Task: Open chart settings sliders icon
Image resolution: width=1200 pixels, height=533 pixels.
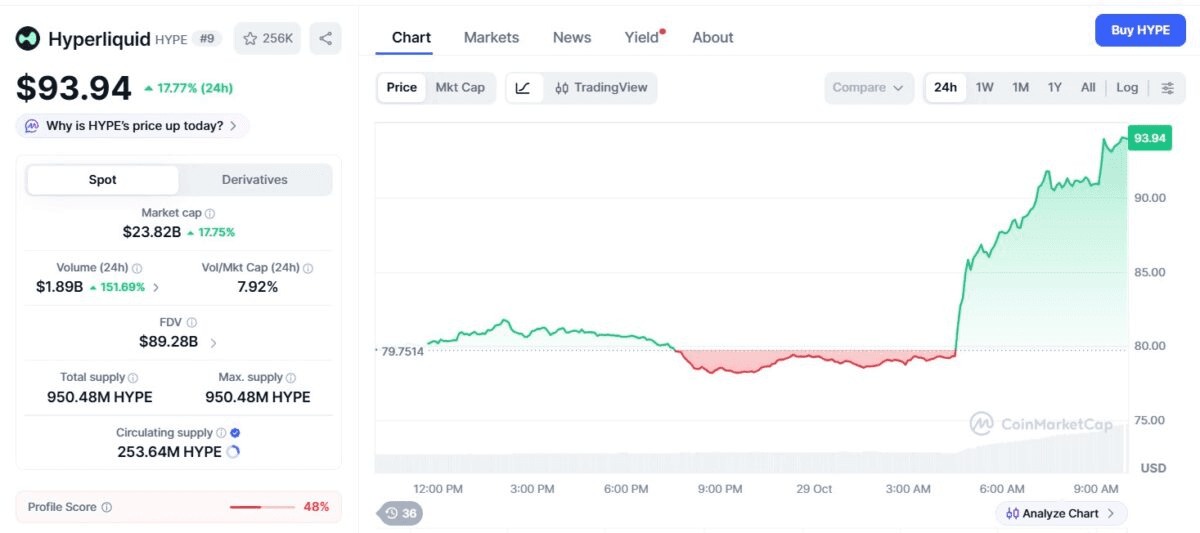Action: (1167, 88)
